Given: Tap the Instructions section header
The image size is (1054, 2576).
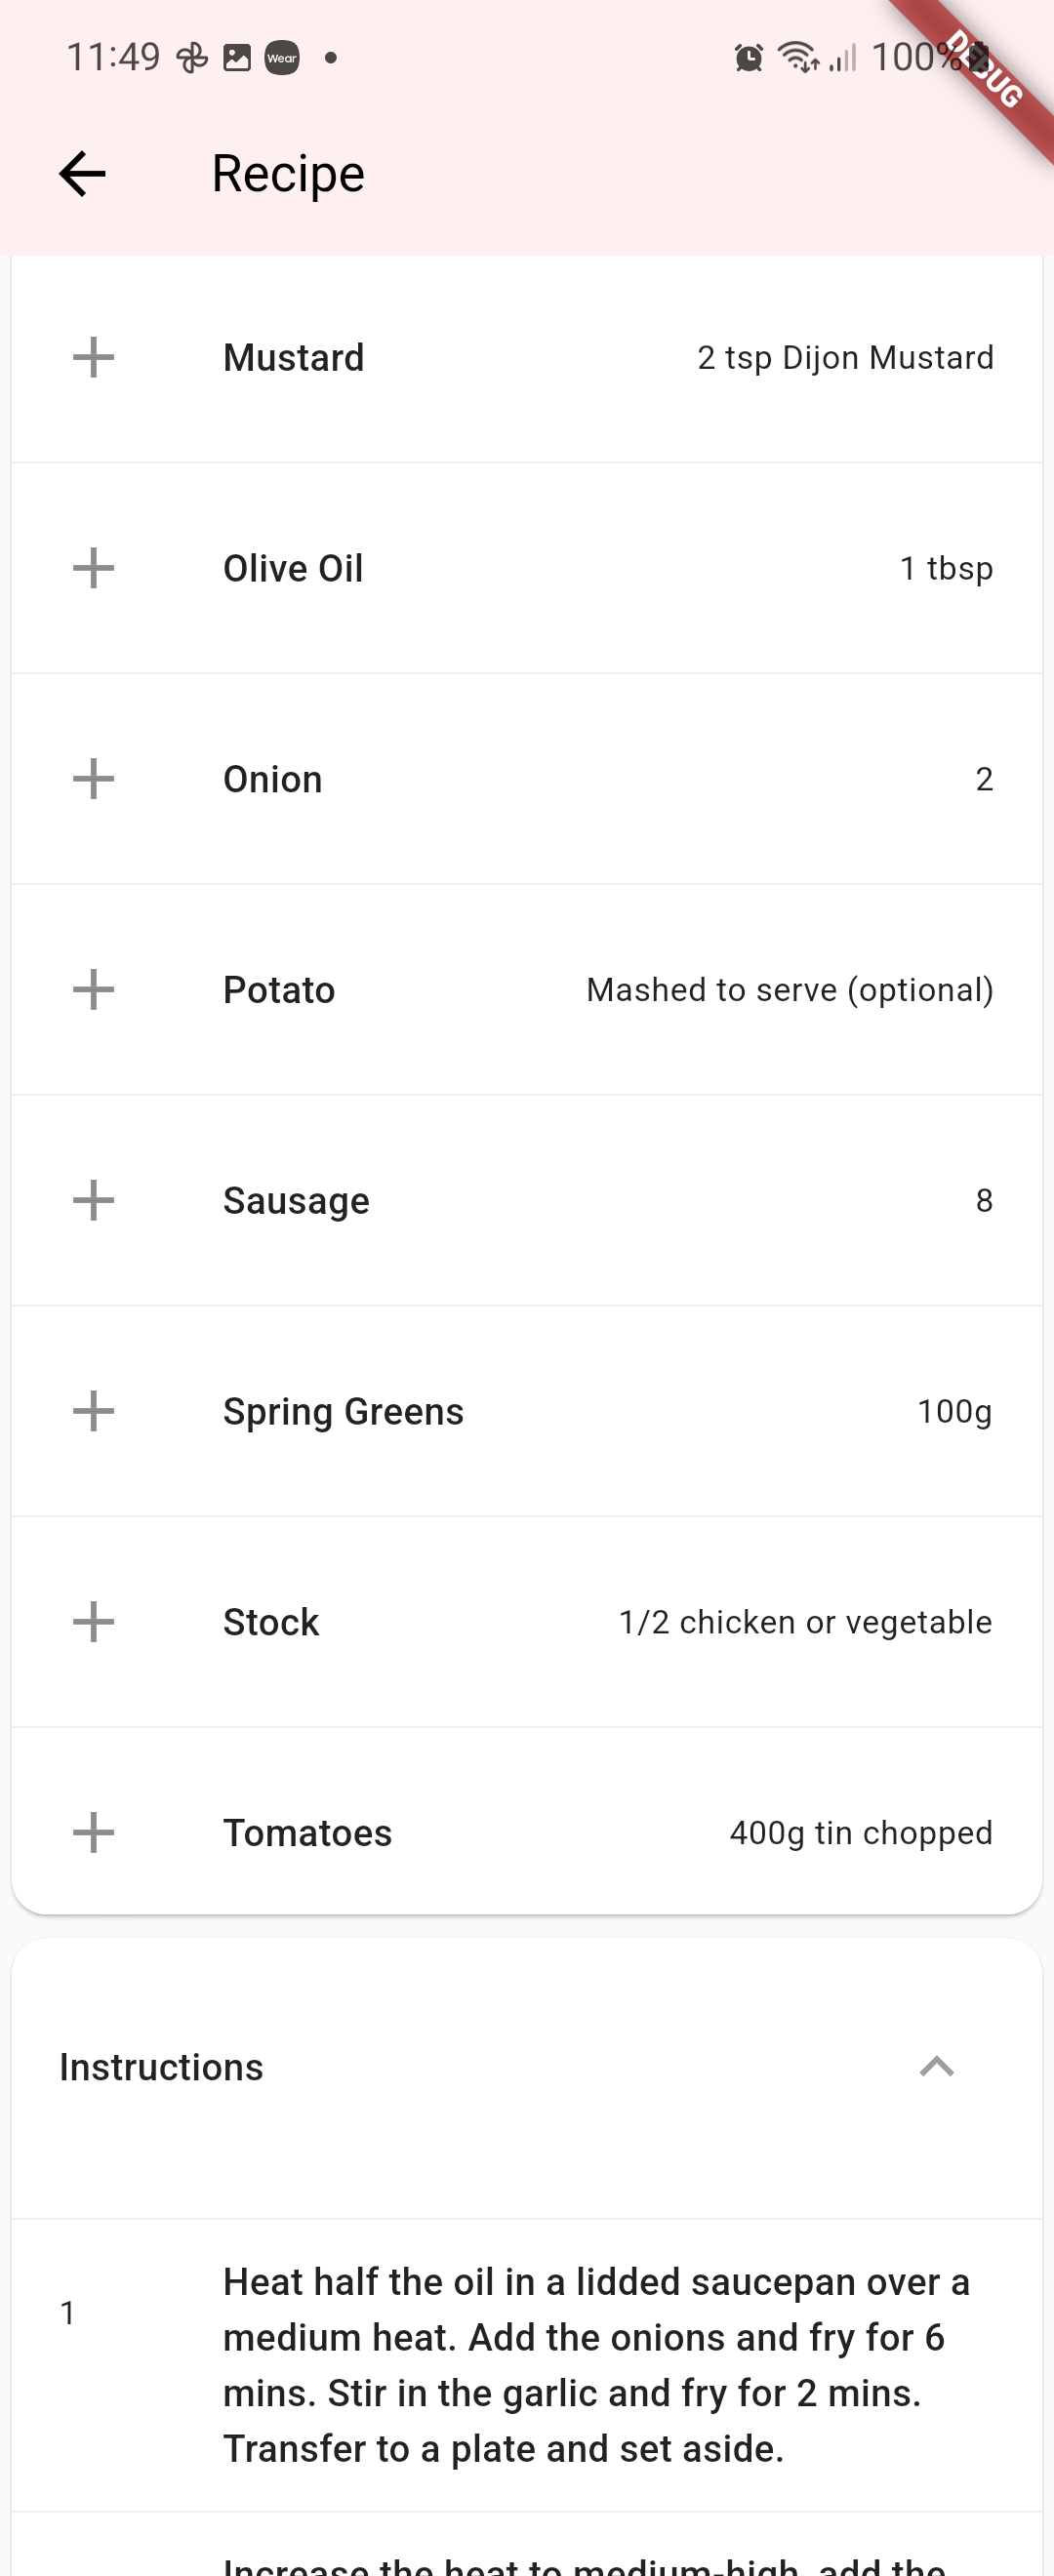Looking at the screenshot, I should point(161,2067).
